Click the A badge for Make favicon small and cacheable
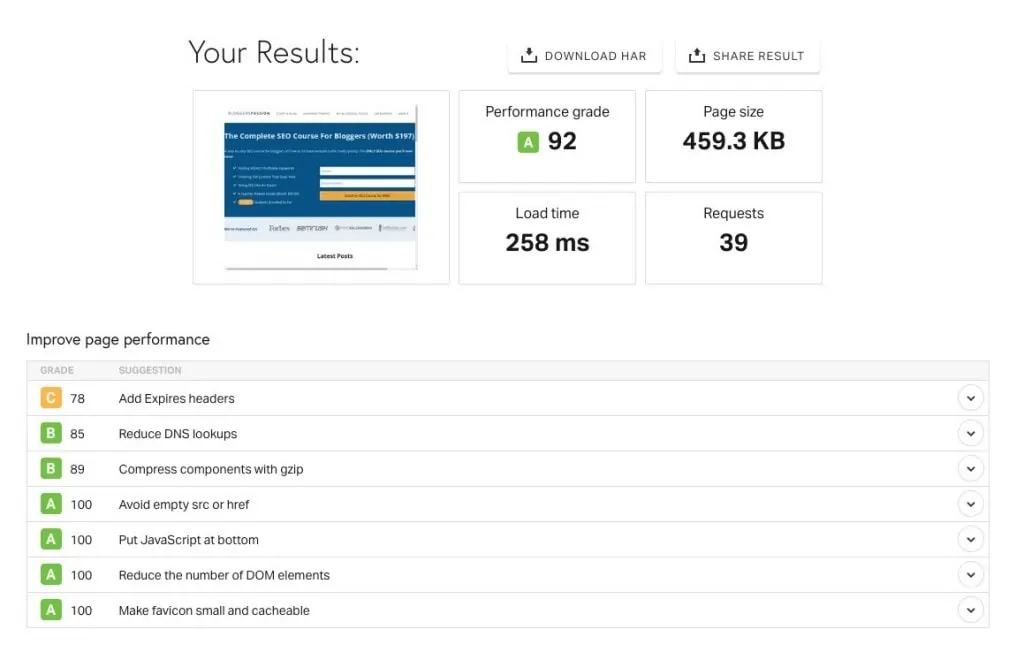This screenshot has width=1024, height=667. [x=50, y=610]
